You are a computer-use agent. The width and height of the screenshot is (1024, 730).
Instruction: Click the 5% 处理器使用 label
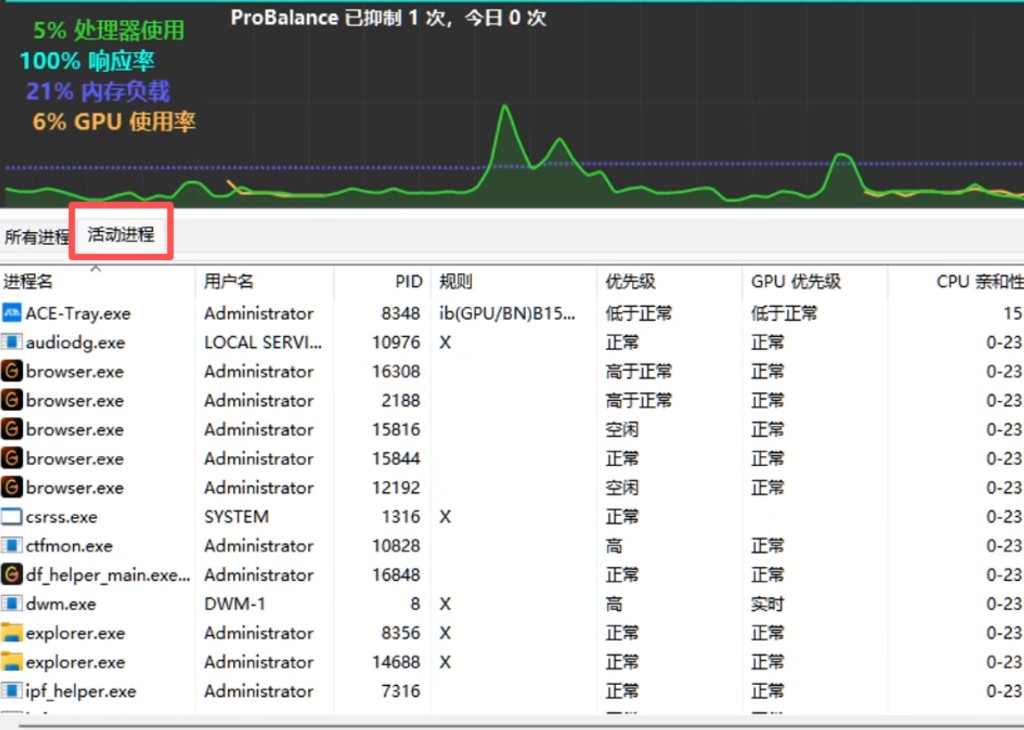tap(108, 30)
